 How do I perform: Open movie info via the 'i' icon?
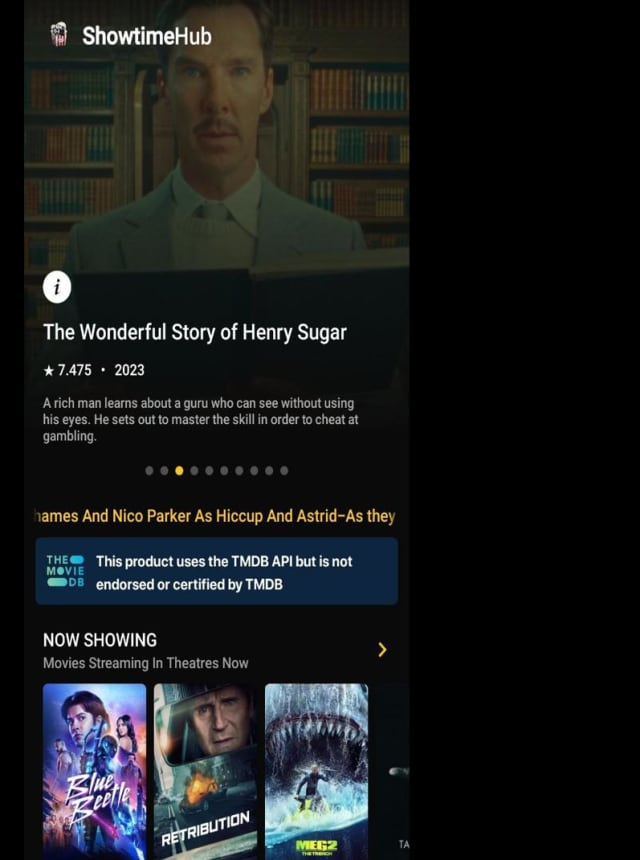tap(57, 287)
